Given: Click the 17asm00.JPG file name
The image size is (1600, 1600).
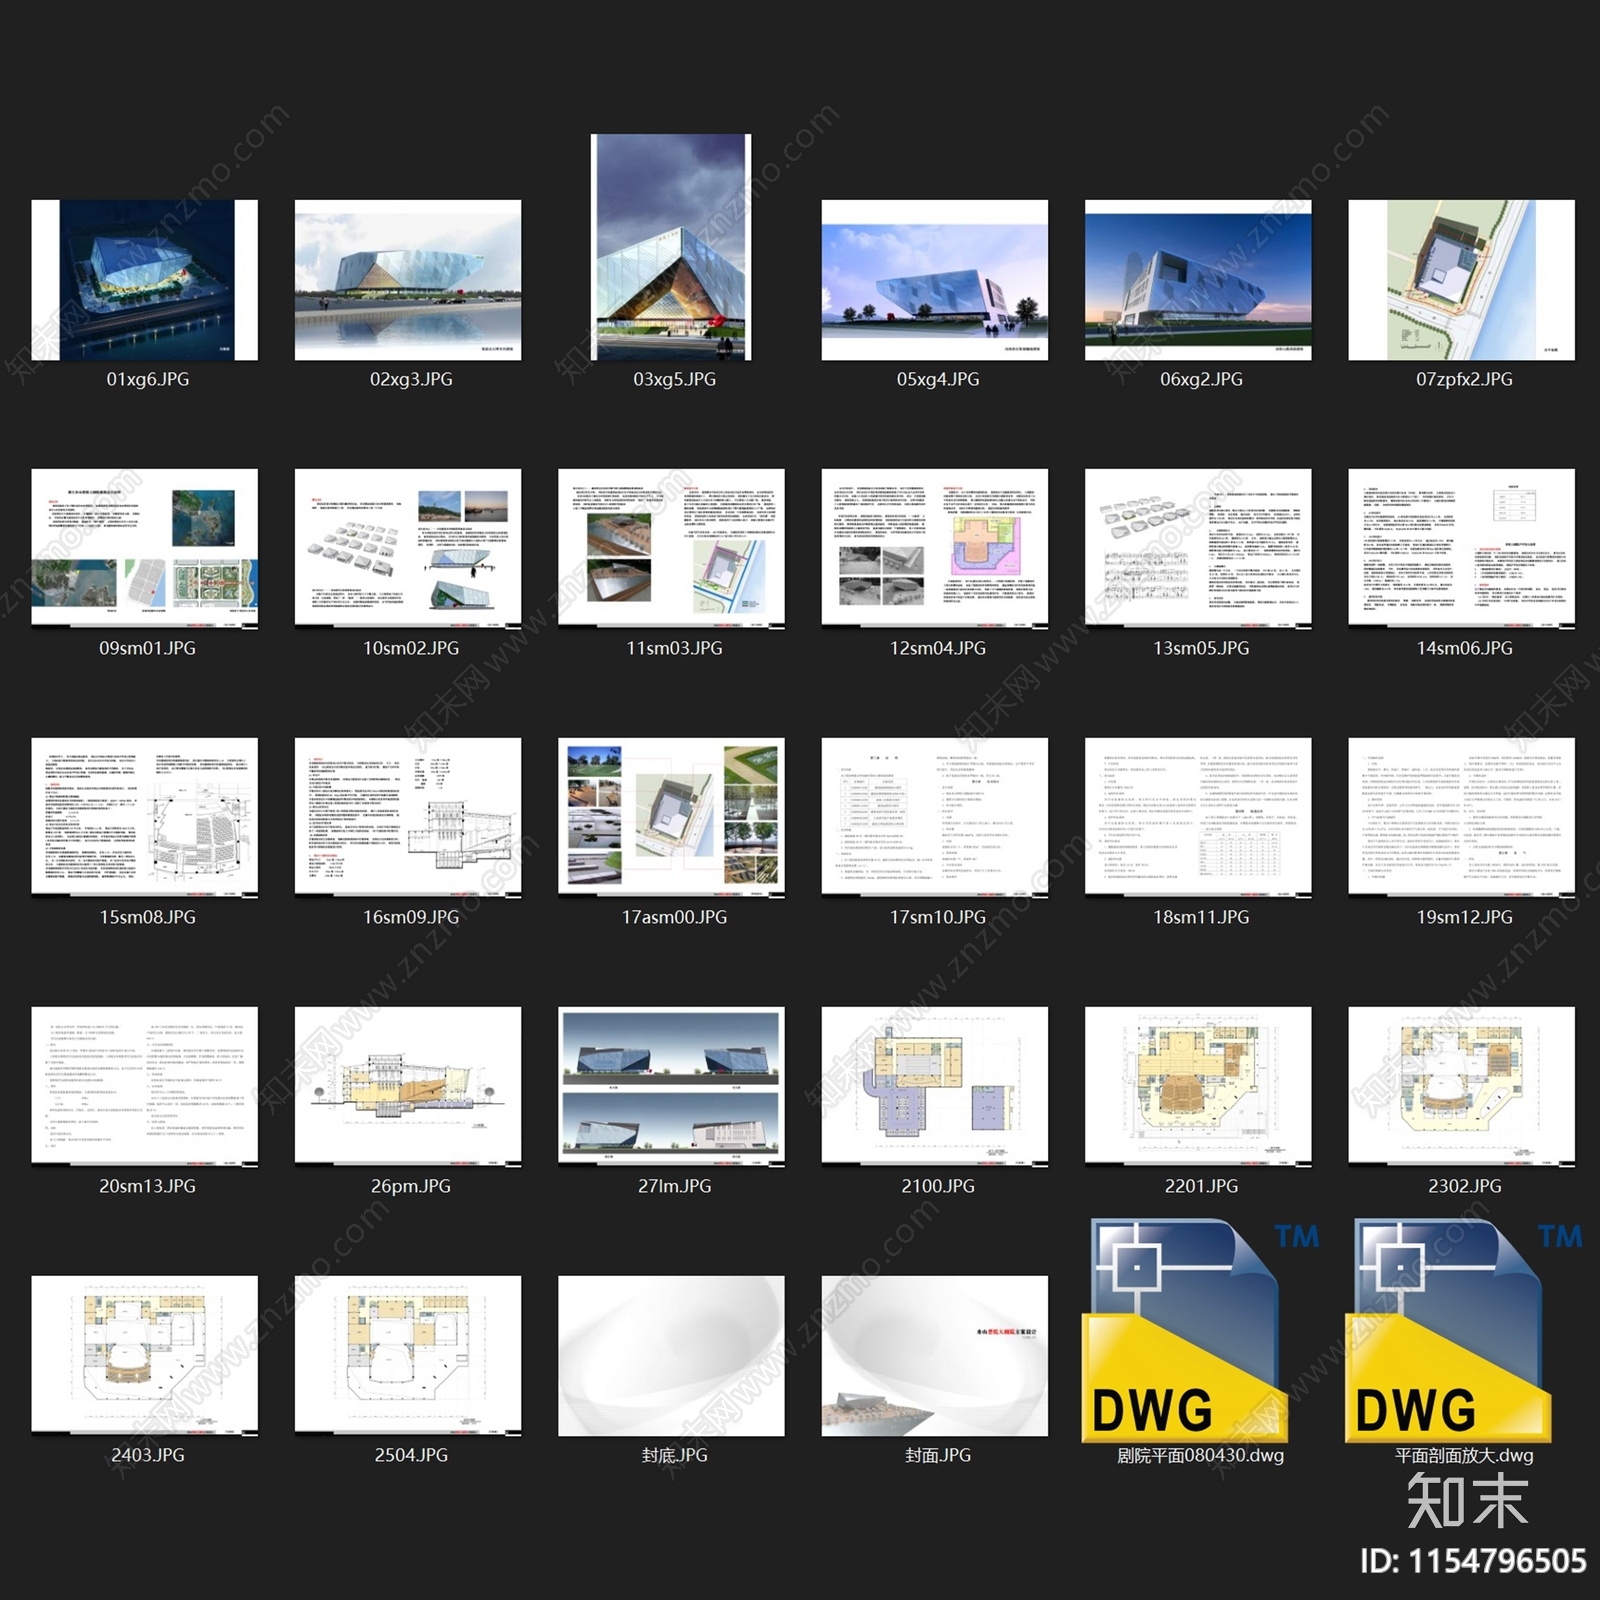Looking at the screenshot, I should point(674,917).
